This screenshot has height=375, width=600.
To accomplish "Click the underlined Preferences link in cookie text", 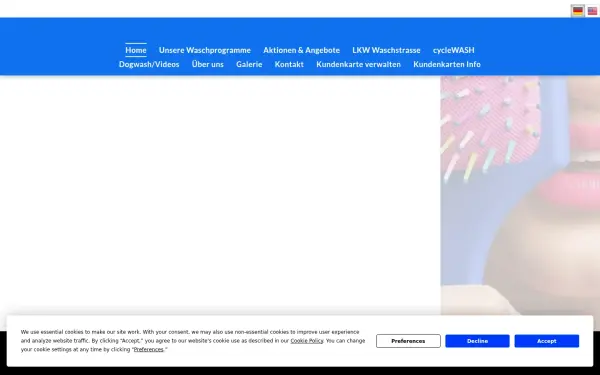I will (148, 349).
